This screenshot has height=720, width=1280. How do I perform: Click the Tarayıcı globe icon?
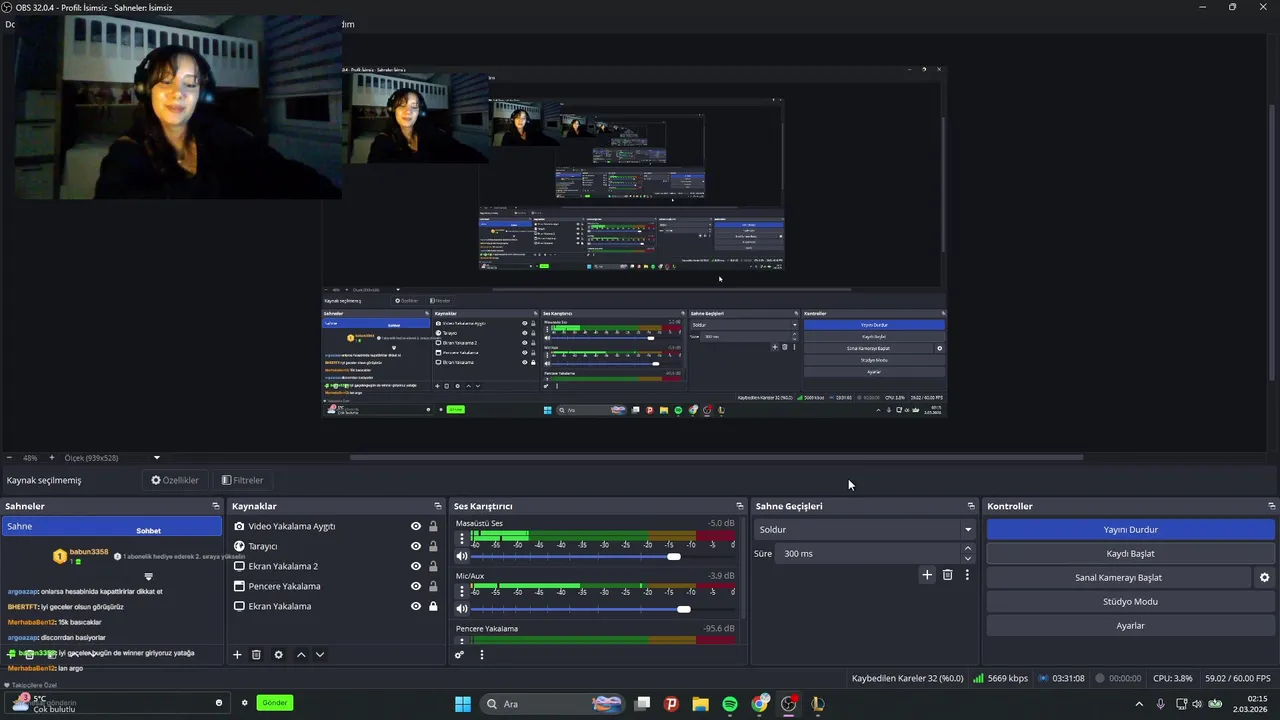[239, 546]
